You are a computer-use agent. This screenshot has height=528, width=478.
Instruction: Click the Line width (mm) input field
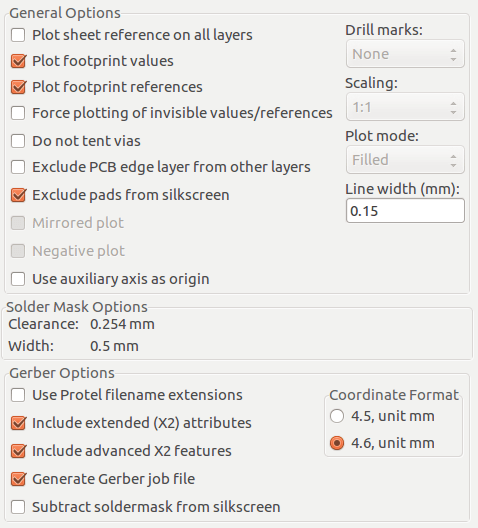tap(405, 211)
